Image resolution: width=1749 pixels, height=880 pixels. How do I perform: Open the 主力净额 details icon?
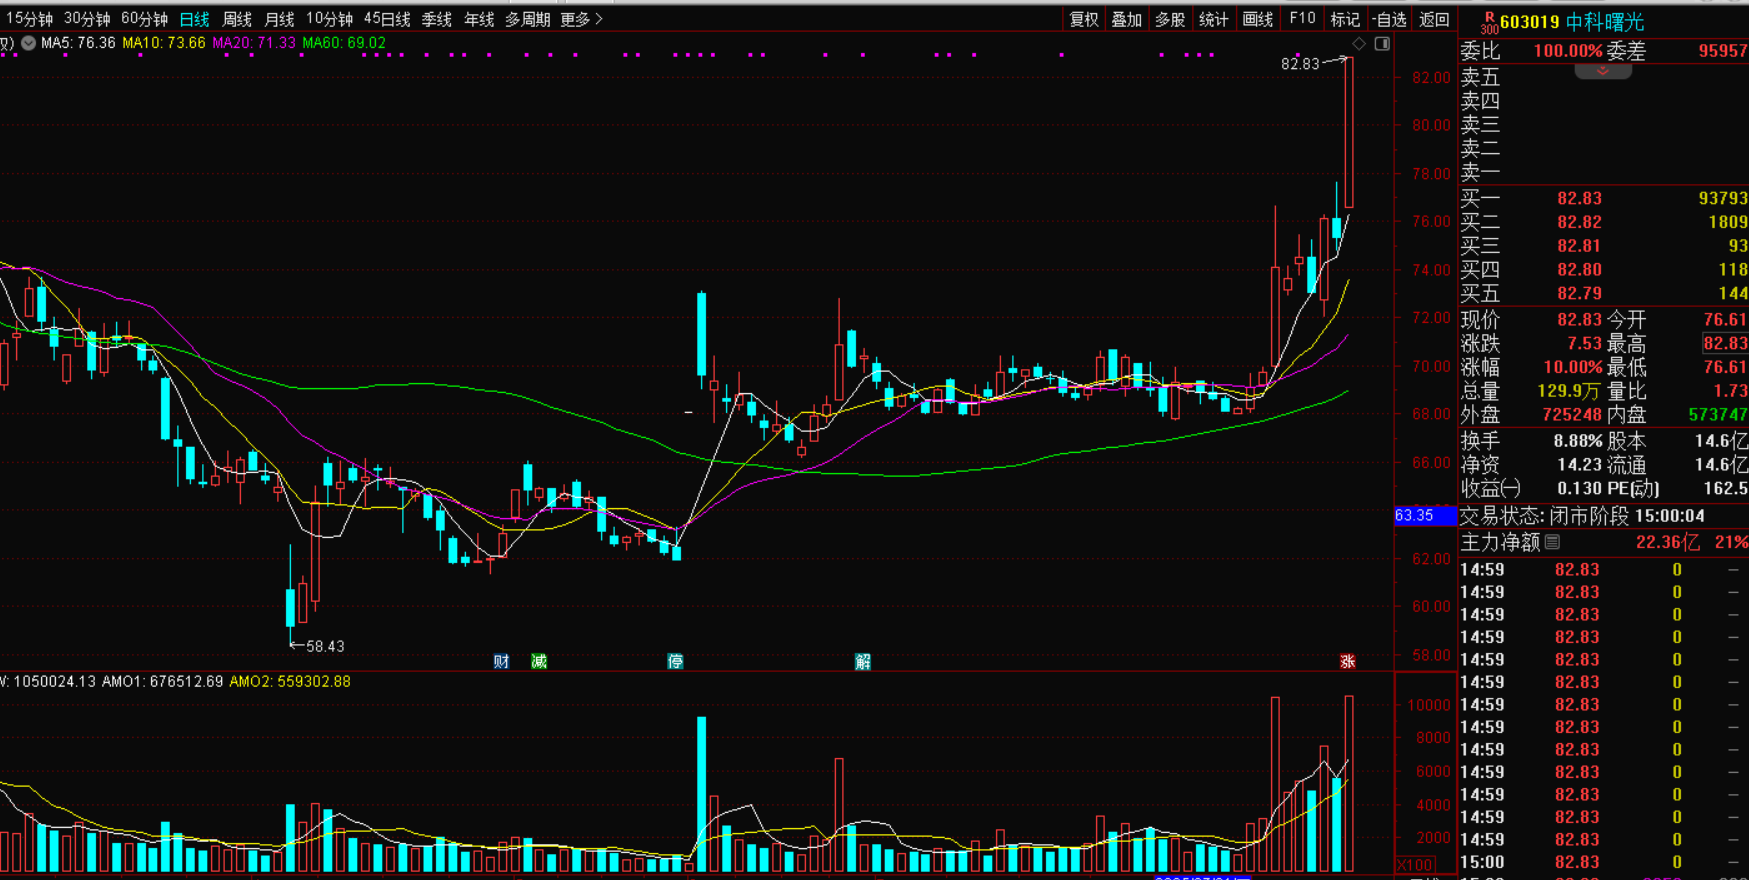pos(1552,542)
